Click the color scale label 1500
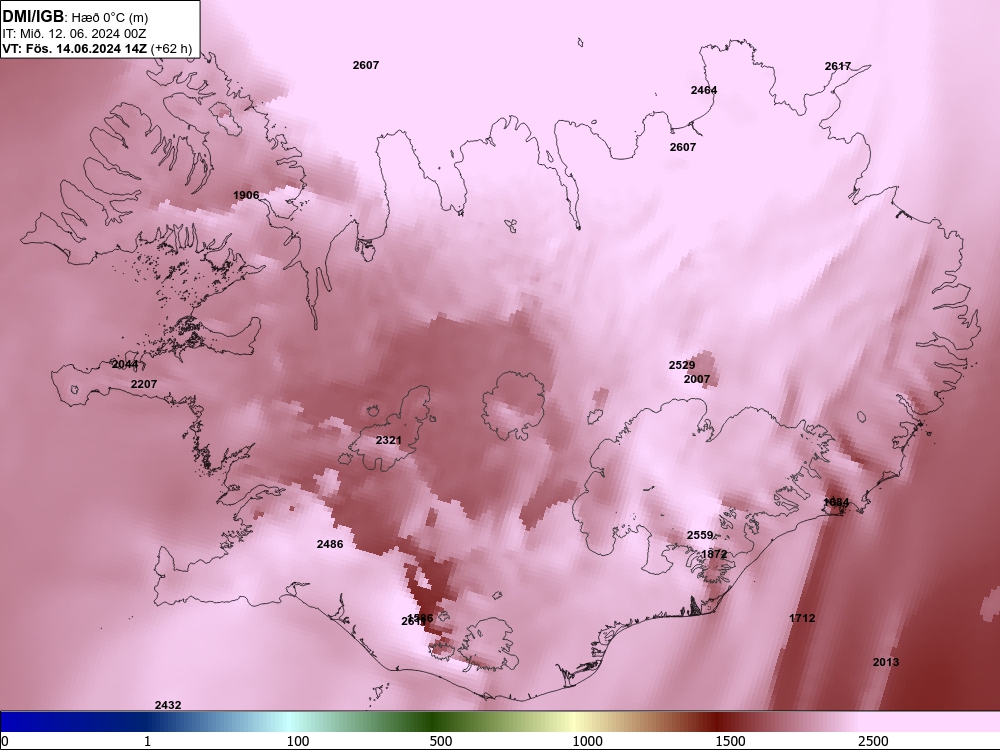This screenshot has height=750, width=1000. pyautogui.click(x=730, y=741)
